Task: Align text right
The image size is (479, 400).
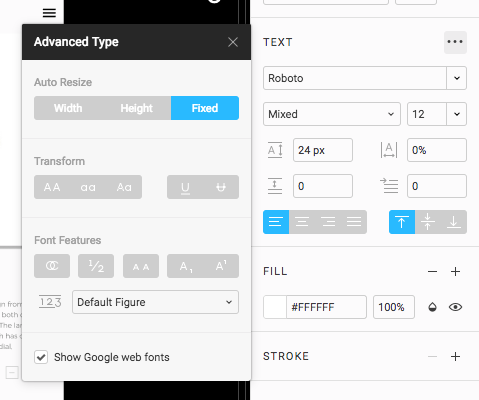Action: tap(328, 222)
